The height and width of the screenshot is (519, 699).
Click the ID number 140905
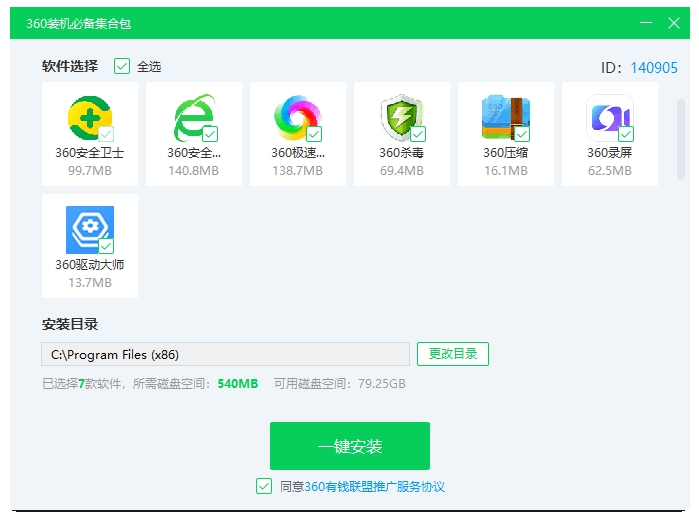[x=654, y=68]
